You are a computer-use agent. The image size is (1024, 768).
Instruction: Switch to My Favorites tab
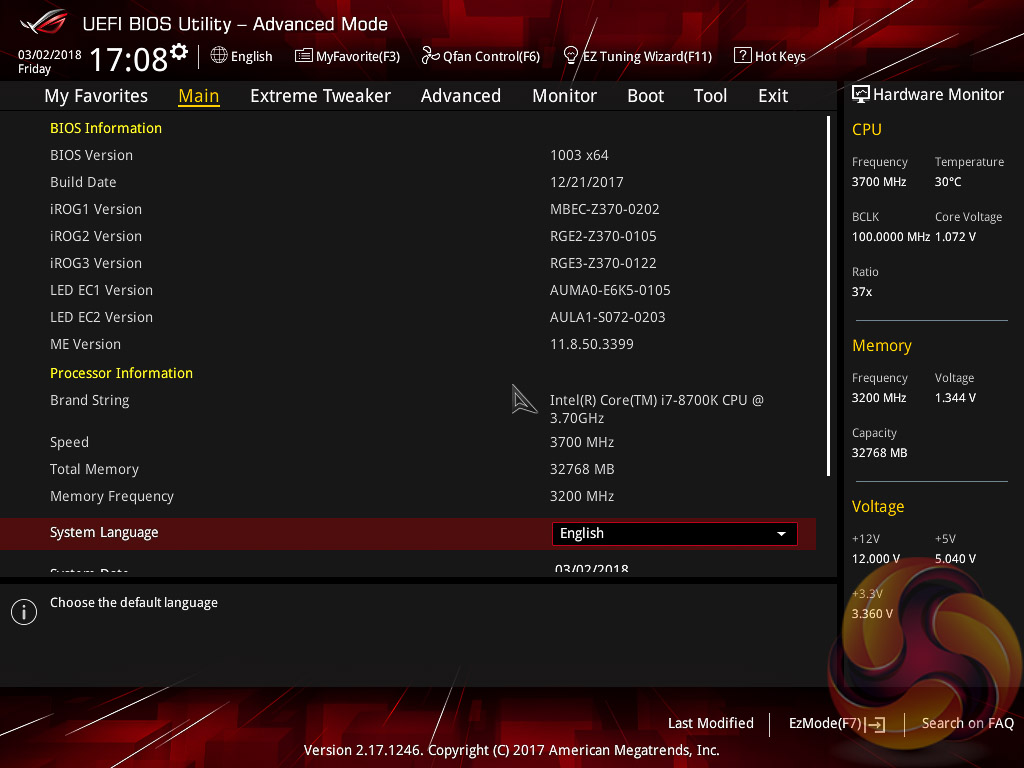[x=96, y=96]
